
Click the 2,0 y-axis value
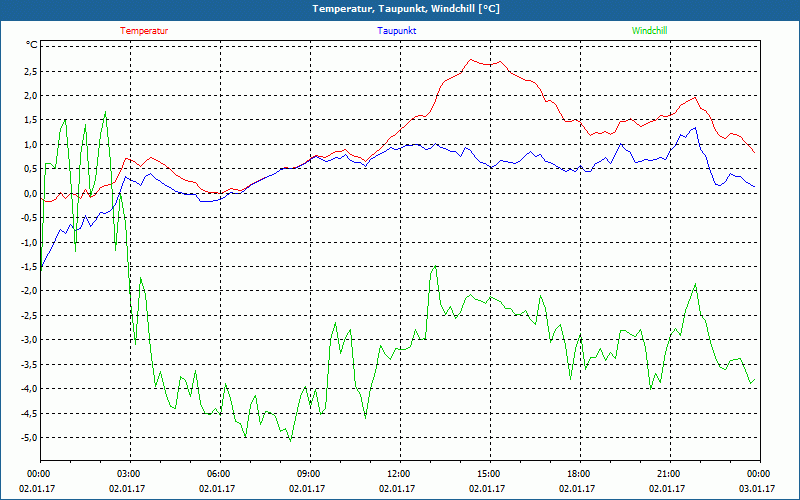pyautogui.click(x=31, y=96)
